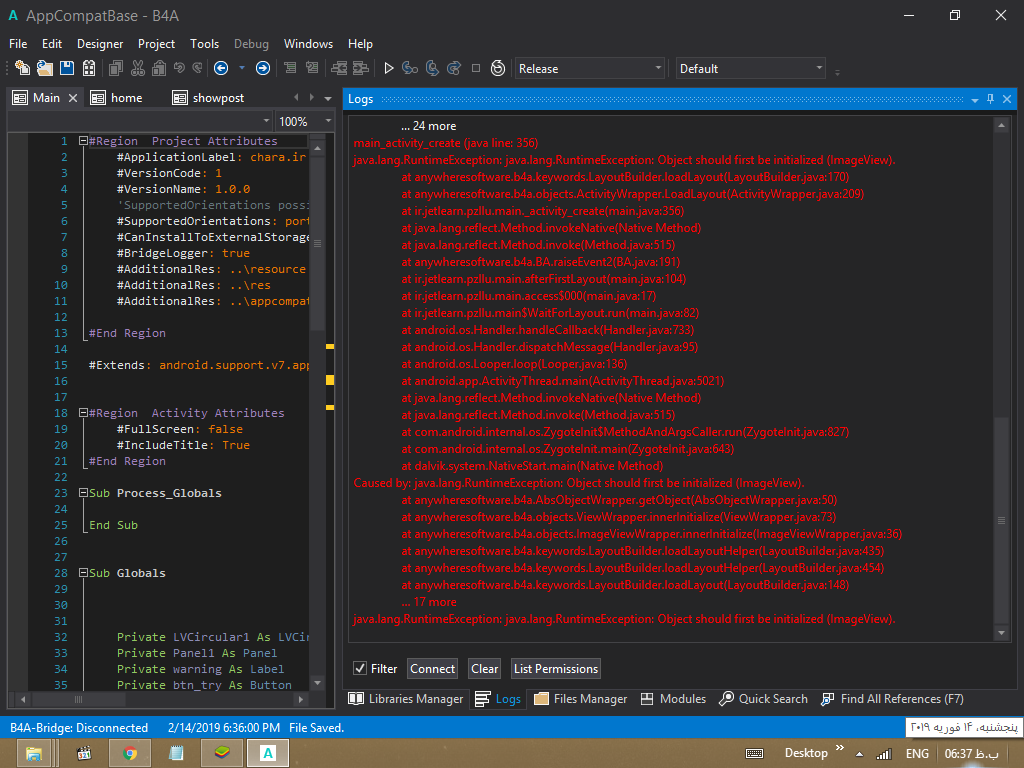Viewport: 1024px width, 768px height.
Task: Toggle the Logs panel auto-hide pin
Action: (990, 99)
